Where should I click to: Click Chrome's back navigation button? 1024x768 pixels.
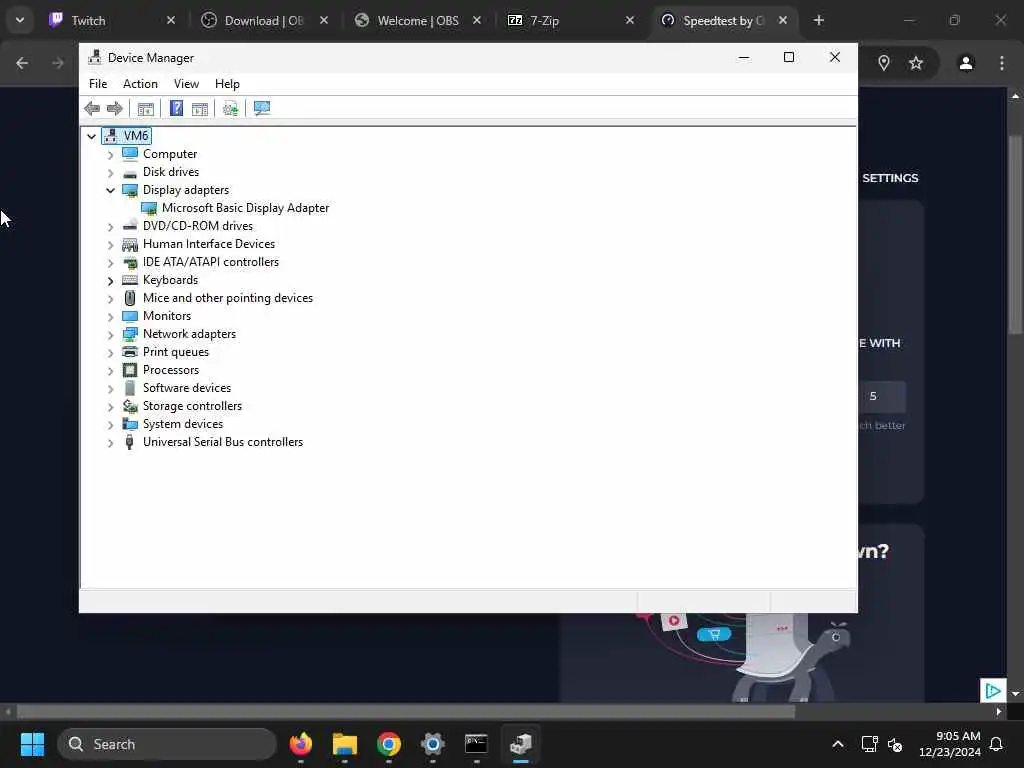click(x=22, y=63)
